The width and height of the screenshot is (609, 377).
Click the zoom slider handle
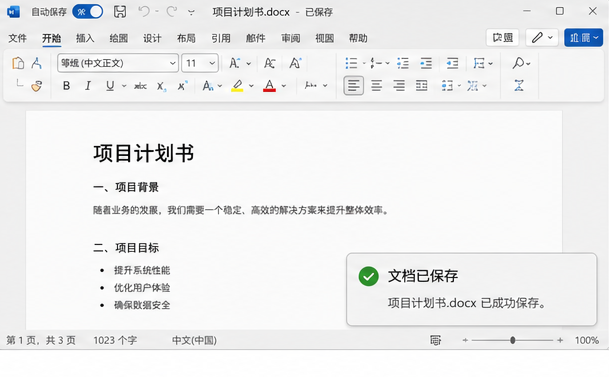tap(513, 340)
